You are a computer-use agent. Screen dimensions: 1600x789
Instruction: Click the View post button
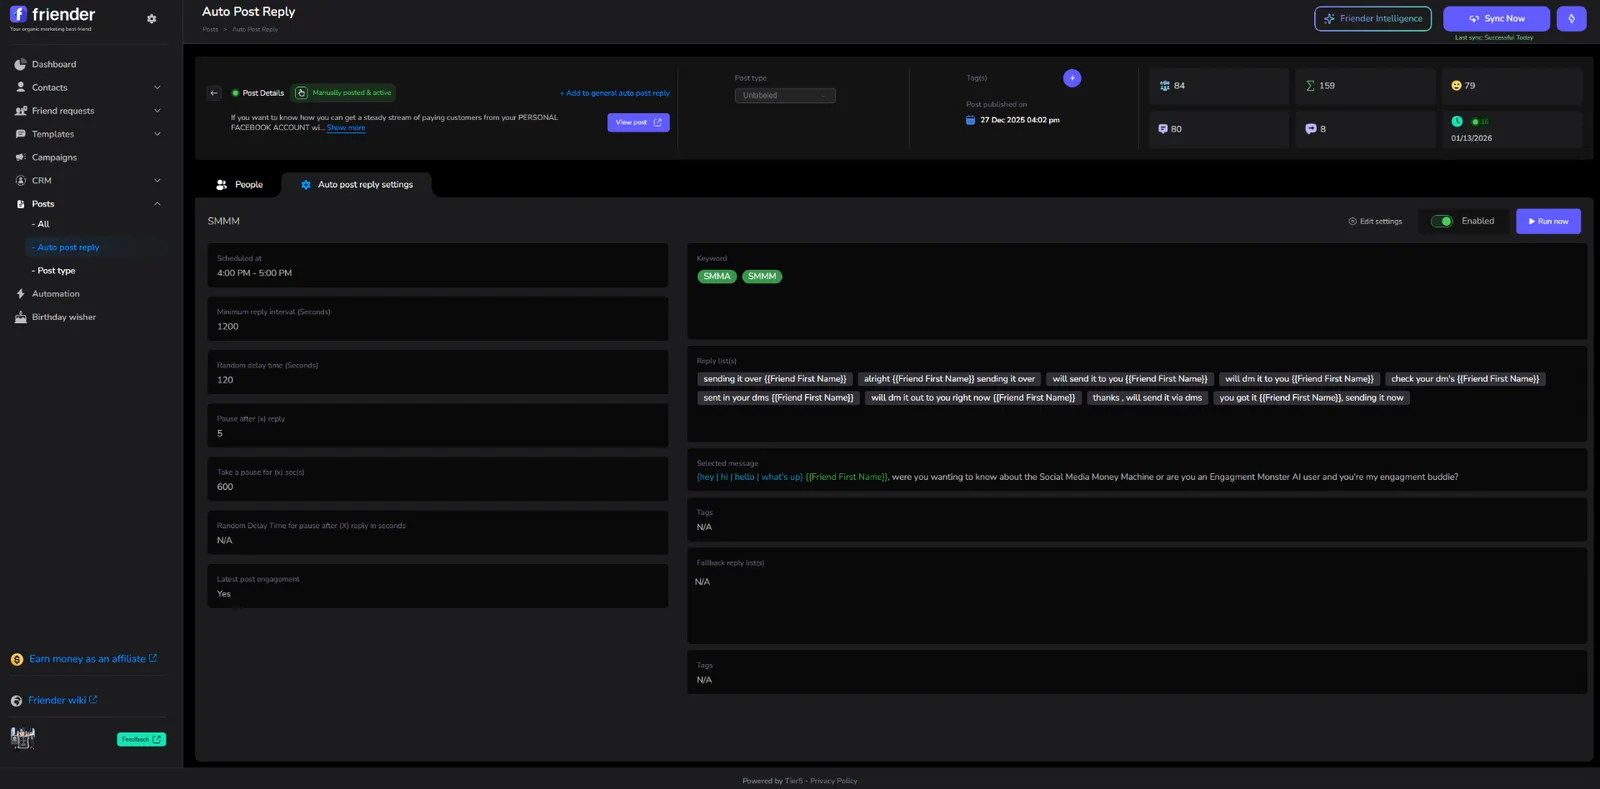(638, 122)
